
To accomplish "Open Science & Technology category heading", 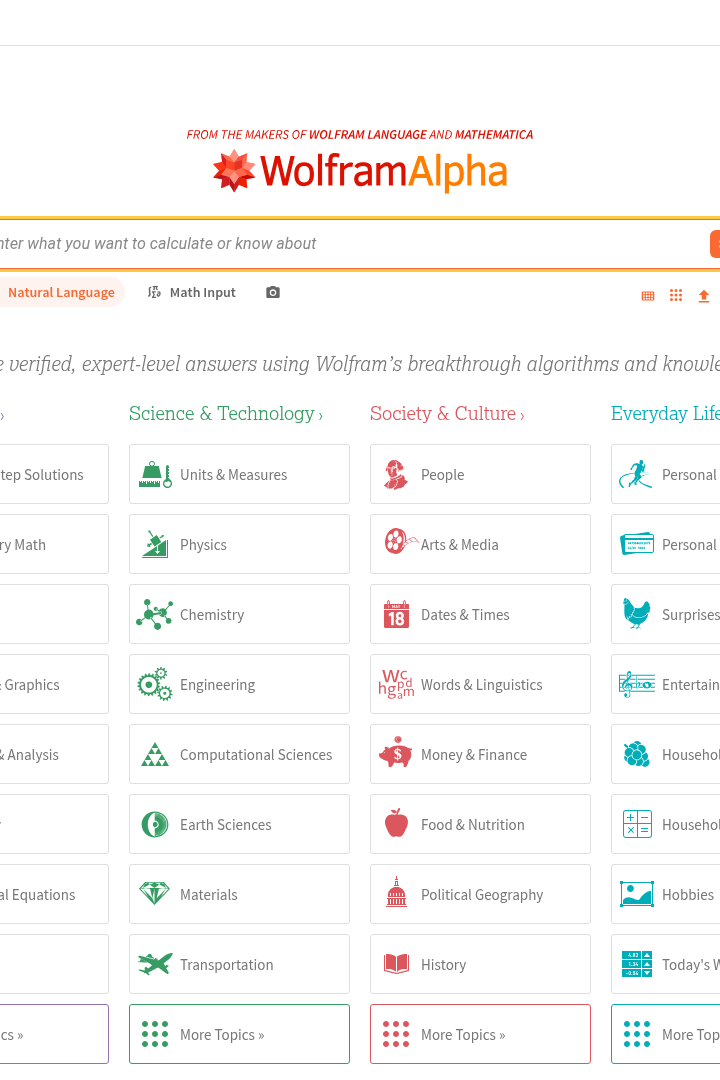I will (226, 413).
